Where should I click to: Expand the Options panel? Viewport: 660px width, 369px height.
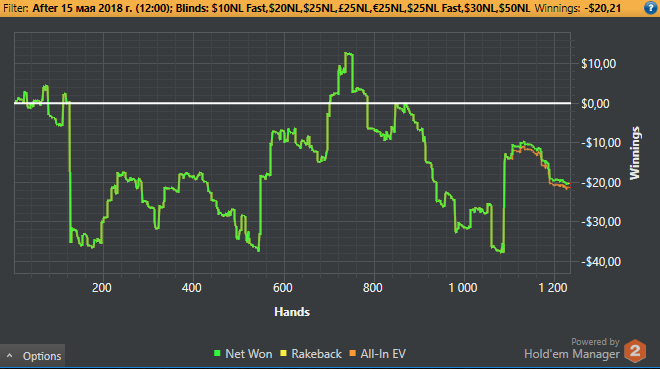point(32,356)
